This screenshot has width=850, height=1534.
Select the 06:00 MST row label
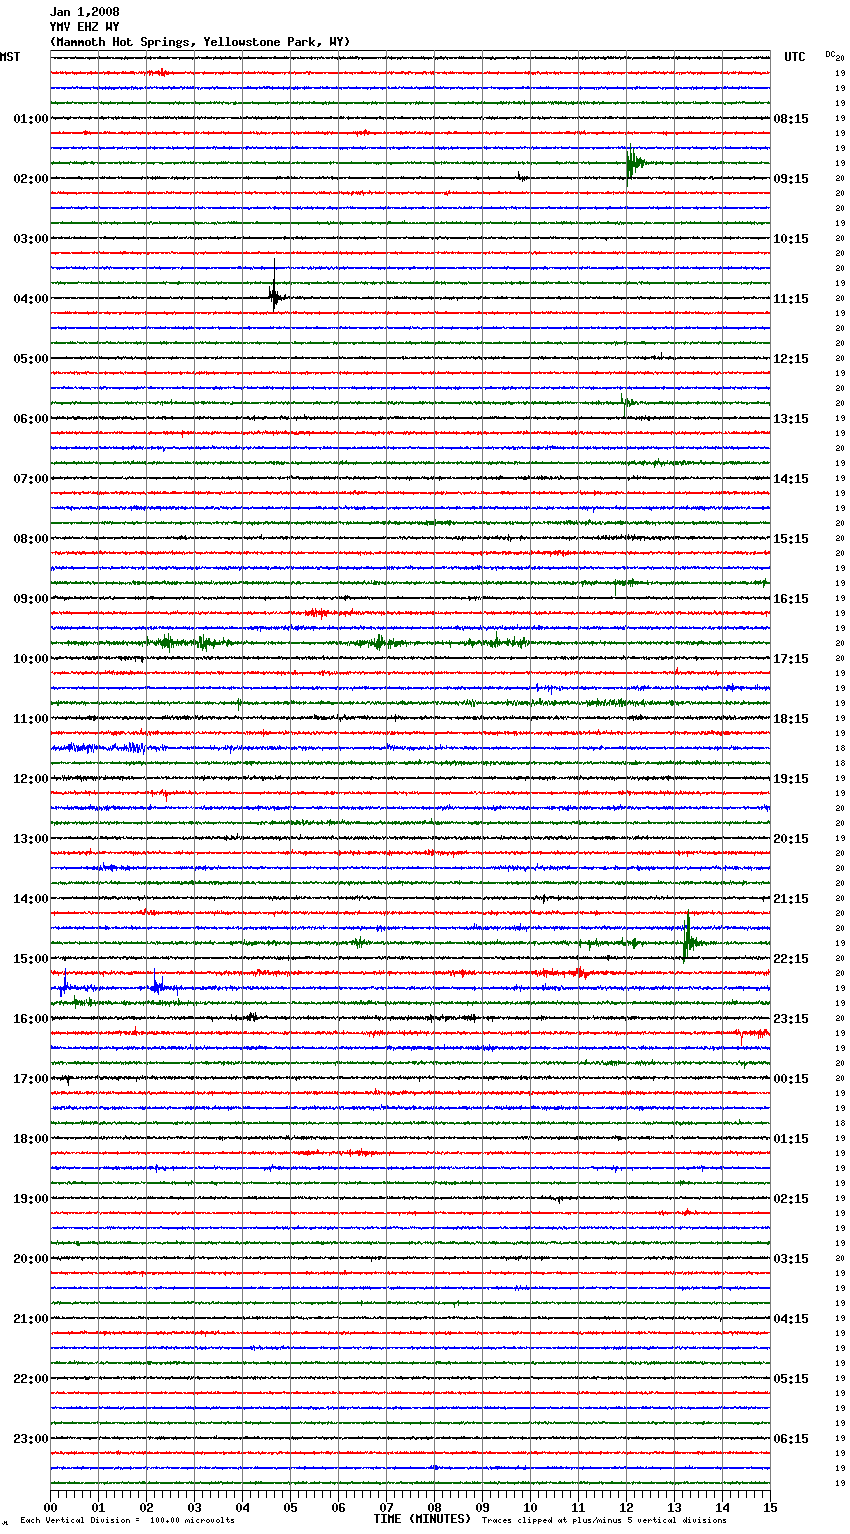[x=31, y=419]
